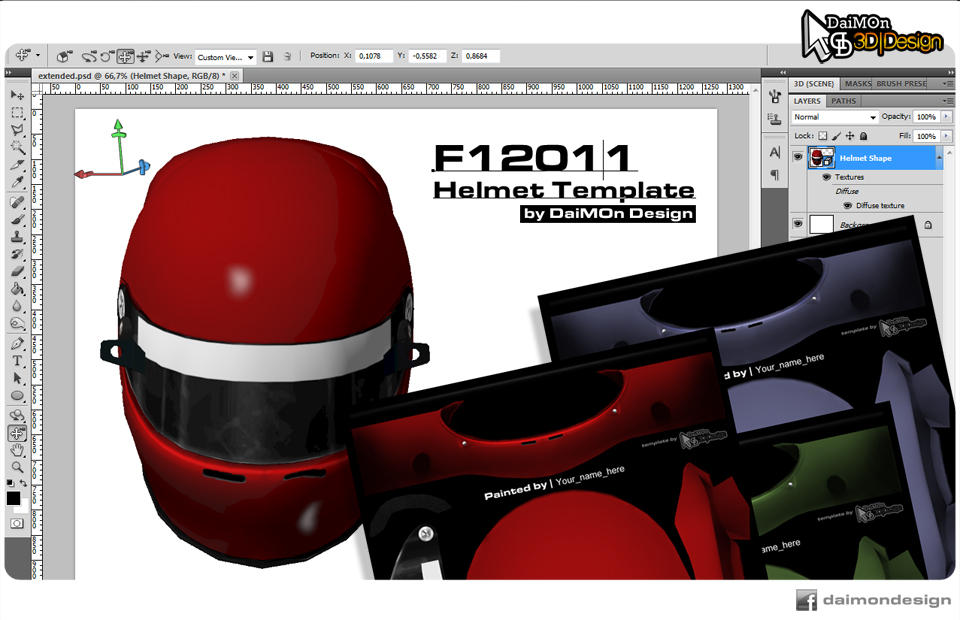Select the Slice/Crop knife tool

[x=17, y=165]
